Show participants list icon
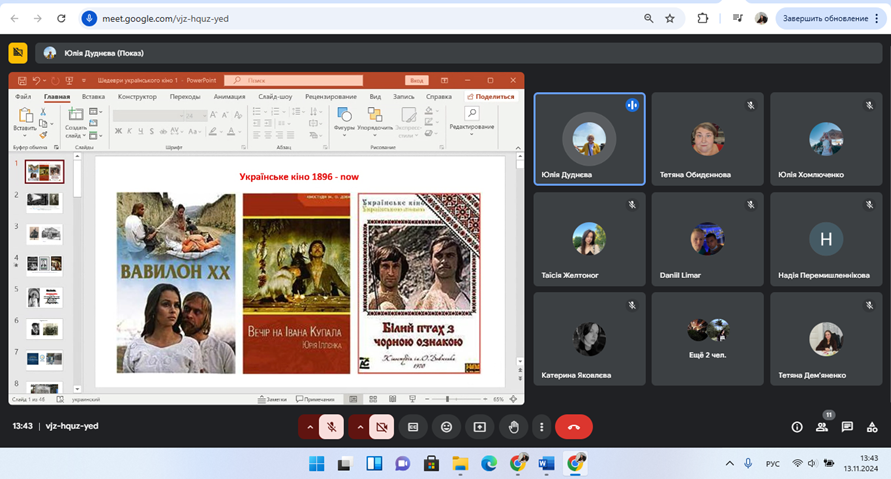 (x=822, y=427)
